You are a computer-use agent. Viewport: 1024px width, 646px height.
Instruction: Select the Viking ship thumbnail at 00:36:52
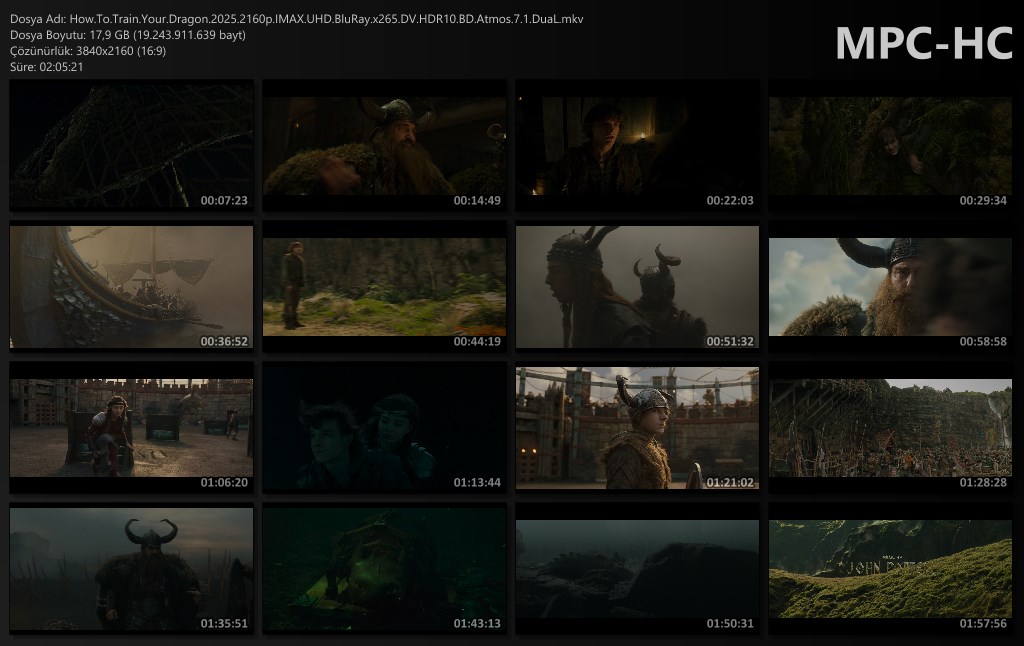131,286
